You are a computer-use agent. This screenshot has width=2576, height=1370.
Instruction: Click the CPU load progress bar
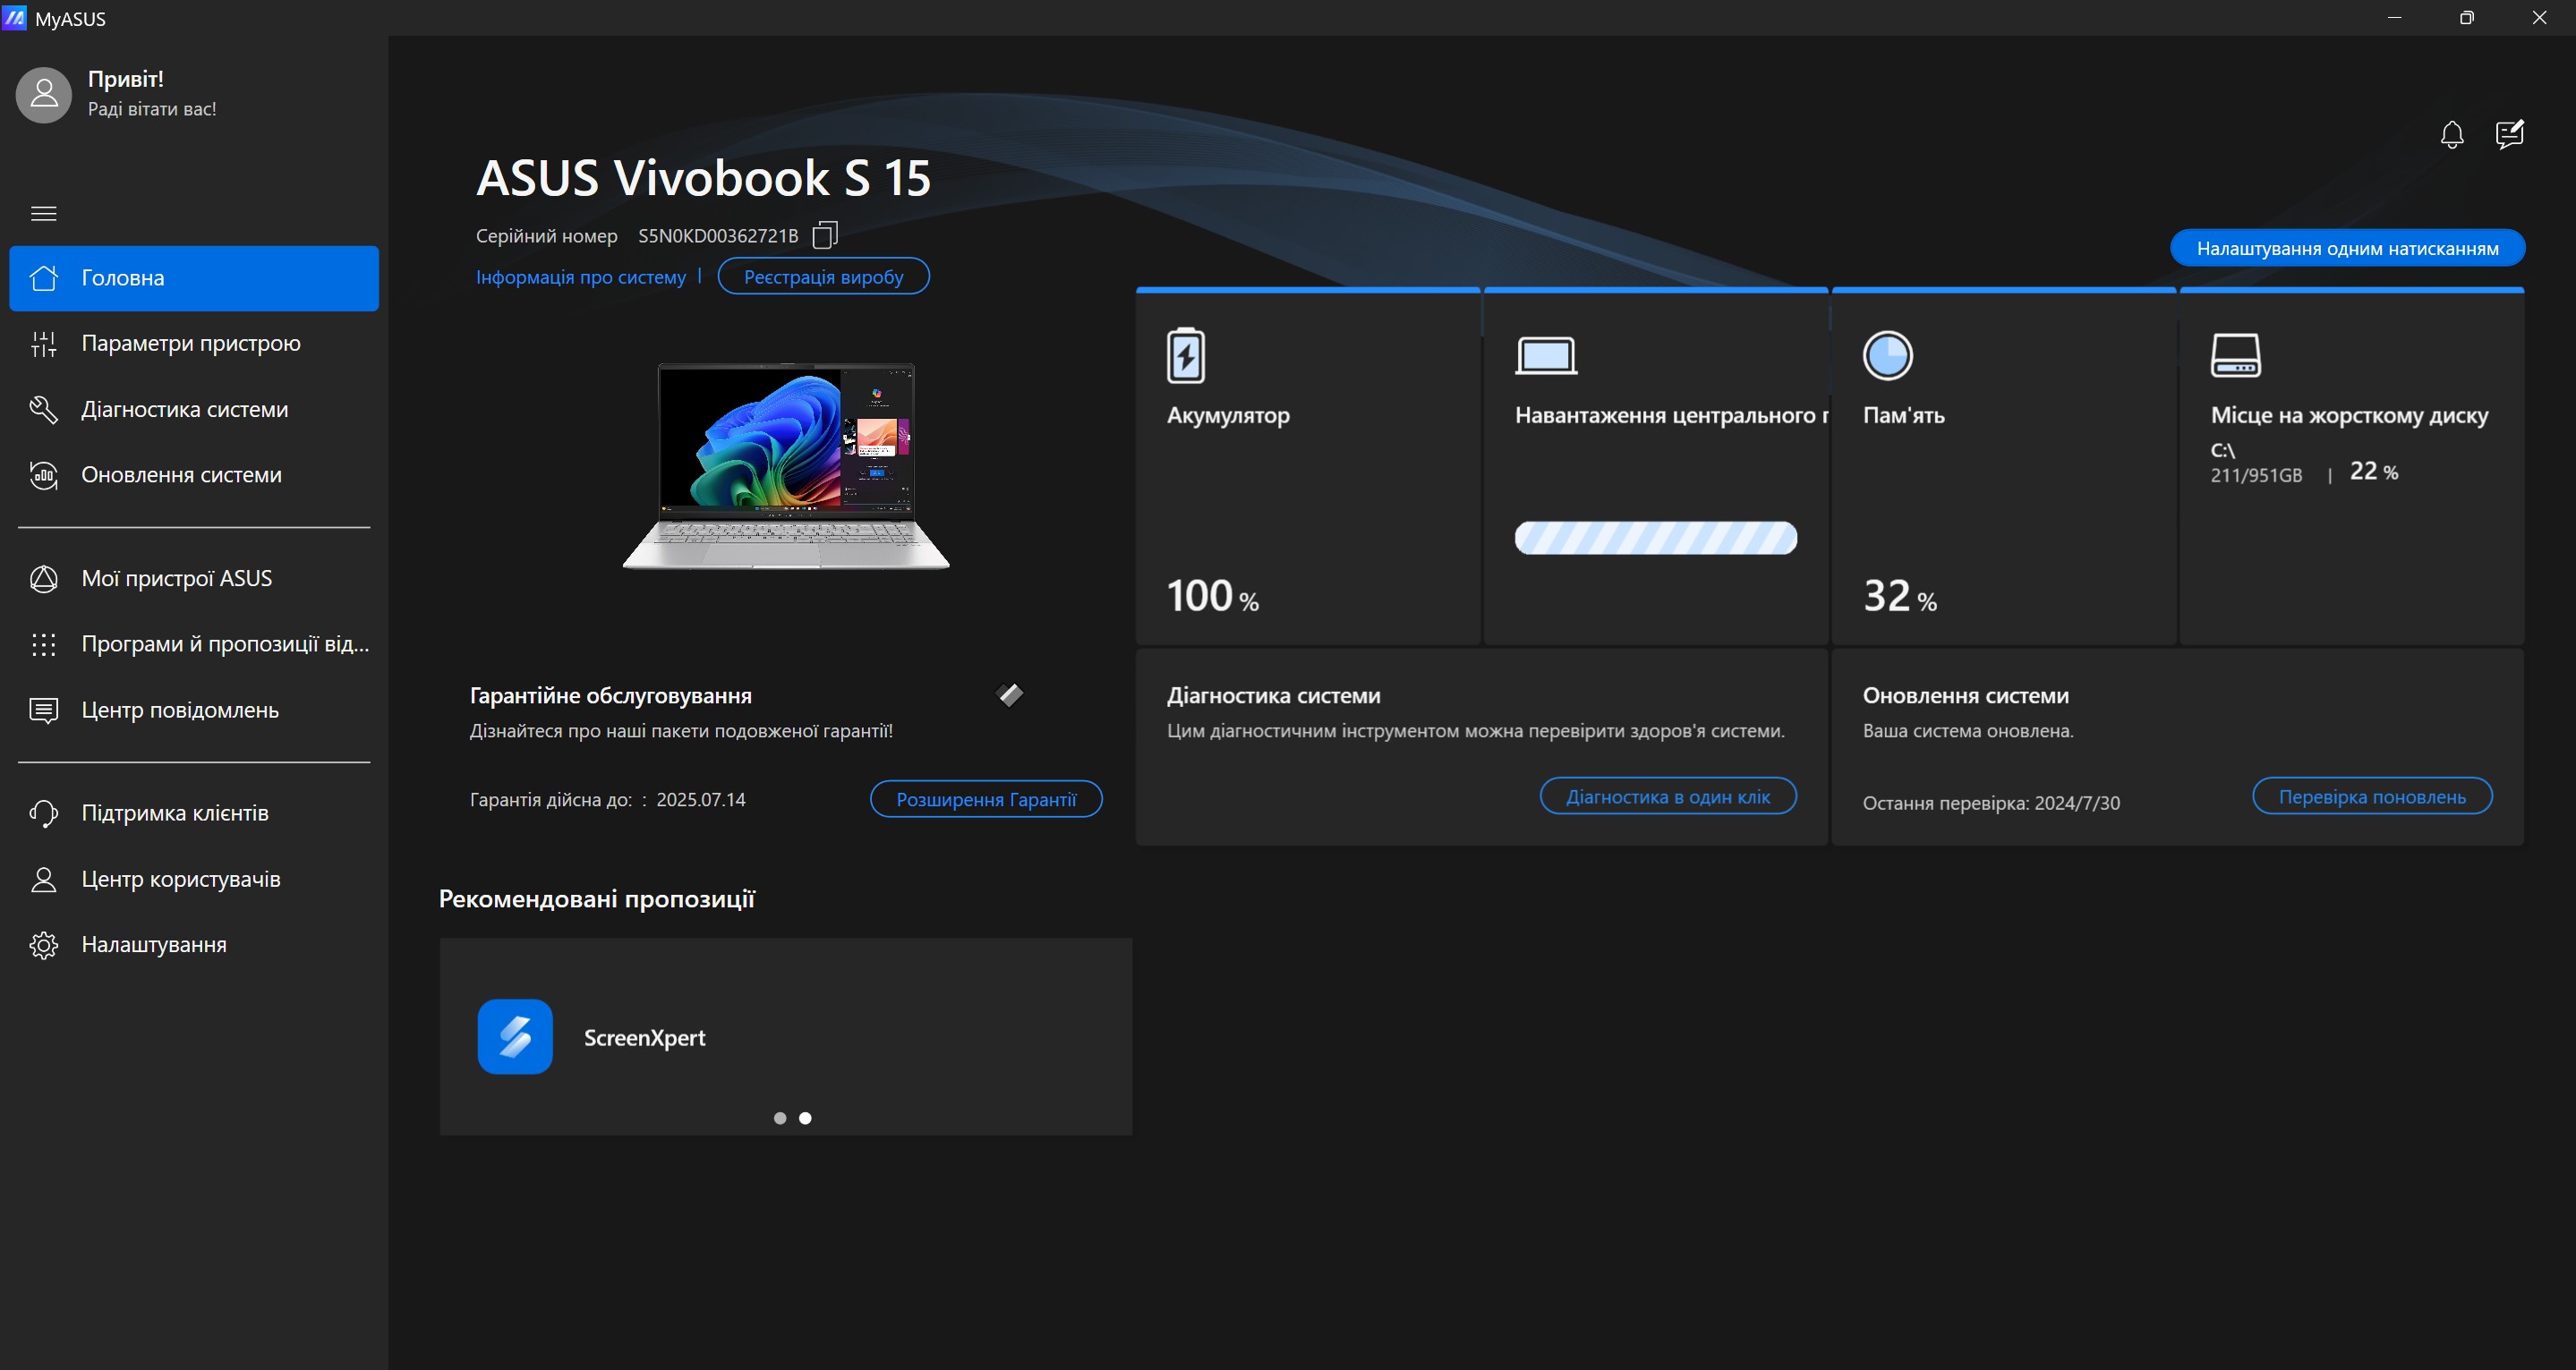pos(1656,538)
